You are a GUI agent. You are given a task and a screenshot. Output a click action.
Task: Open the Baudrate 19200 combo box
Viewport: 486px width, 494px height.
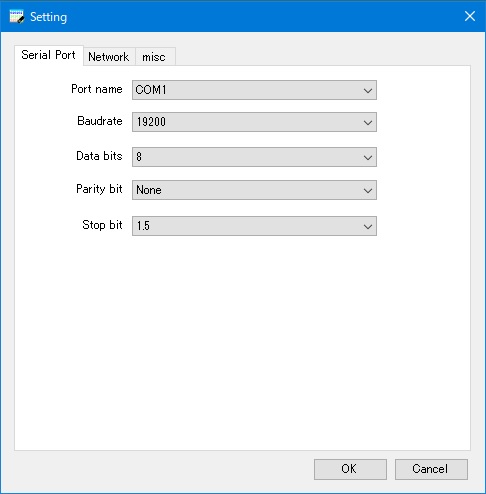point(254,122)
